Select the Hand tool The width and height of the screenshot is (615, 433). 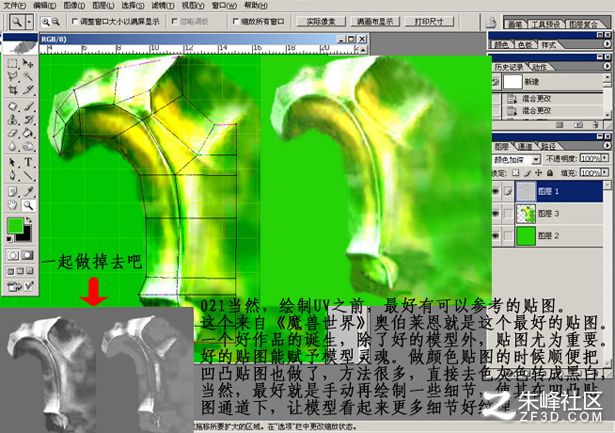13,205
